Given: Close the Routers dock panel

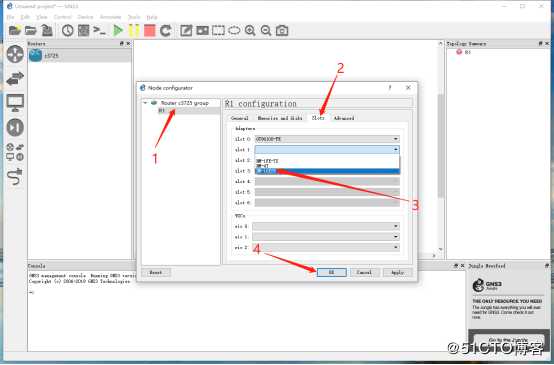Looking at the screenshot, I should 128,43.
